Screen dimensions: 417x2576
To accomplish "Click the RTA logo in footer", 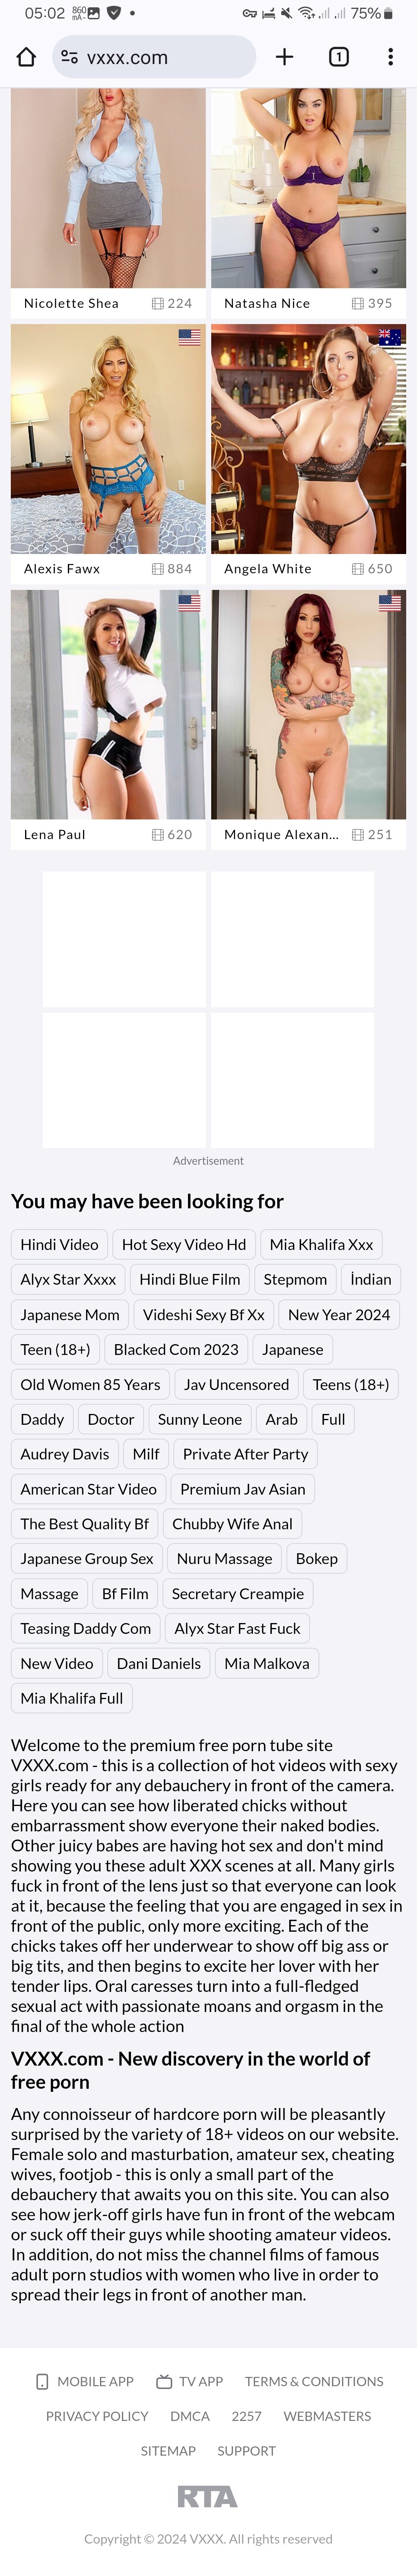I will coord(208,2496).
